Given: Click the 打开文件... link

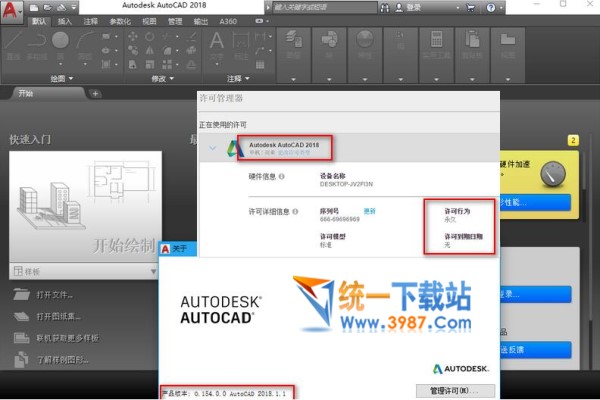Looking at the screenshot, I should pos(54,295).
